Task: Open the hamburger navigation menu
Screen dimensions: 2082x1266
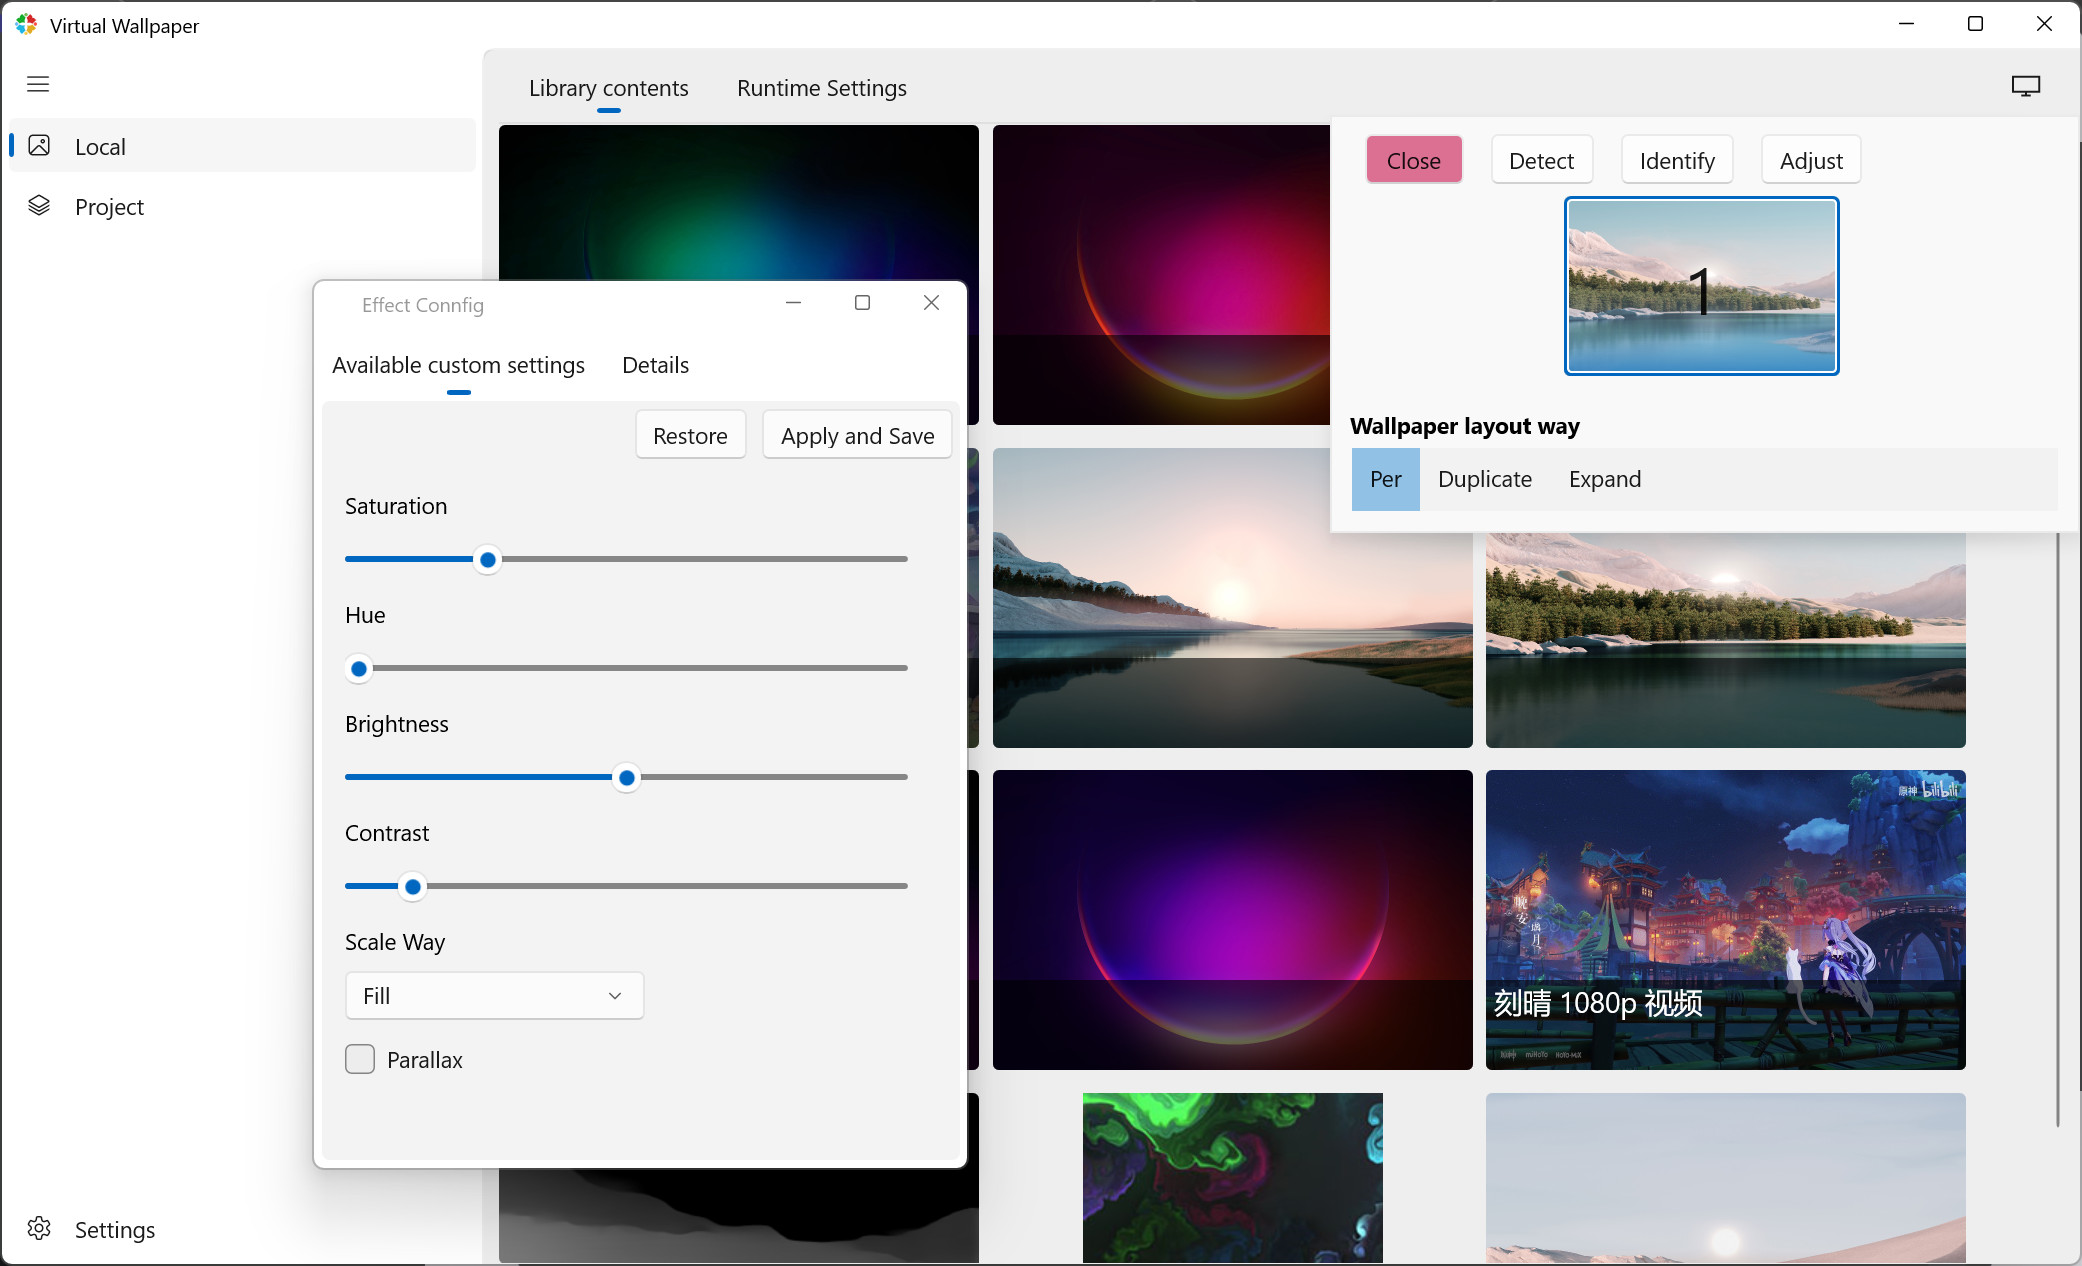Action: [x=38, y=84]
